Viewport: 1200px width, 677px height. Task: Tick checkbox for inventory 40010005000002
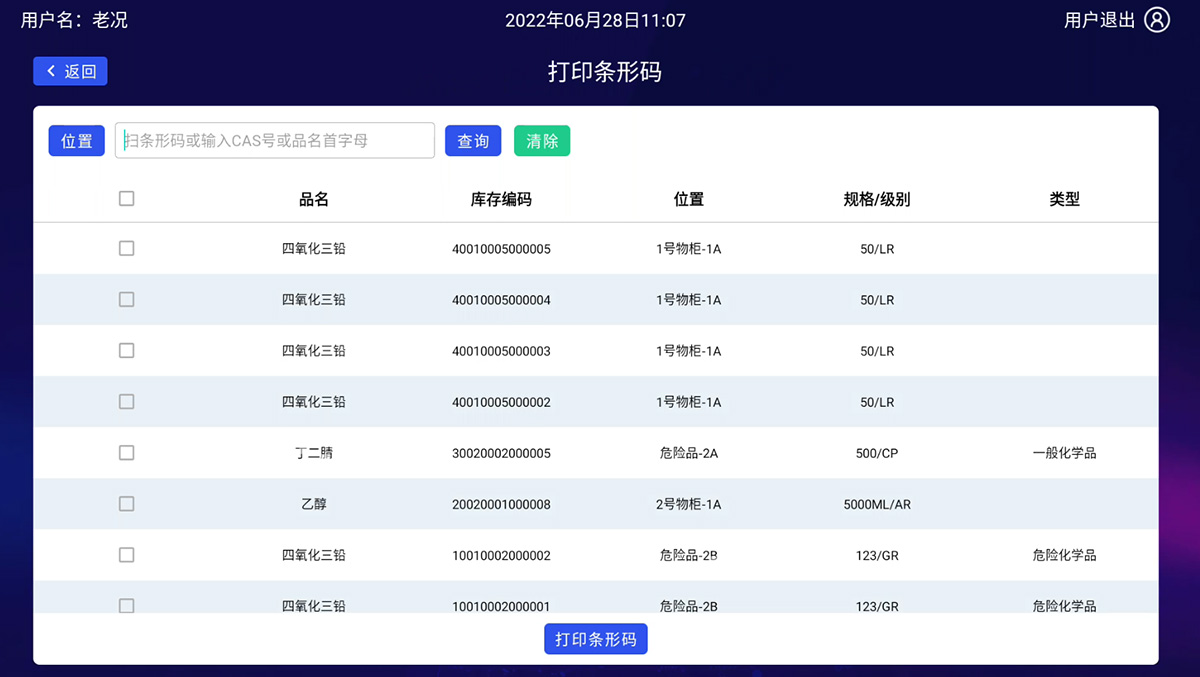tap(126, 402)
